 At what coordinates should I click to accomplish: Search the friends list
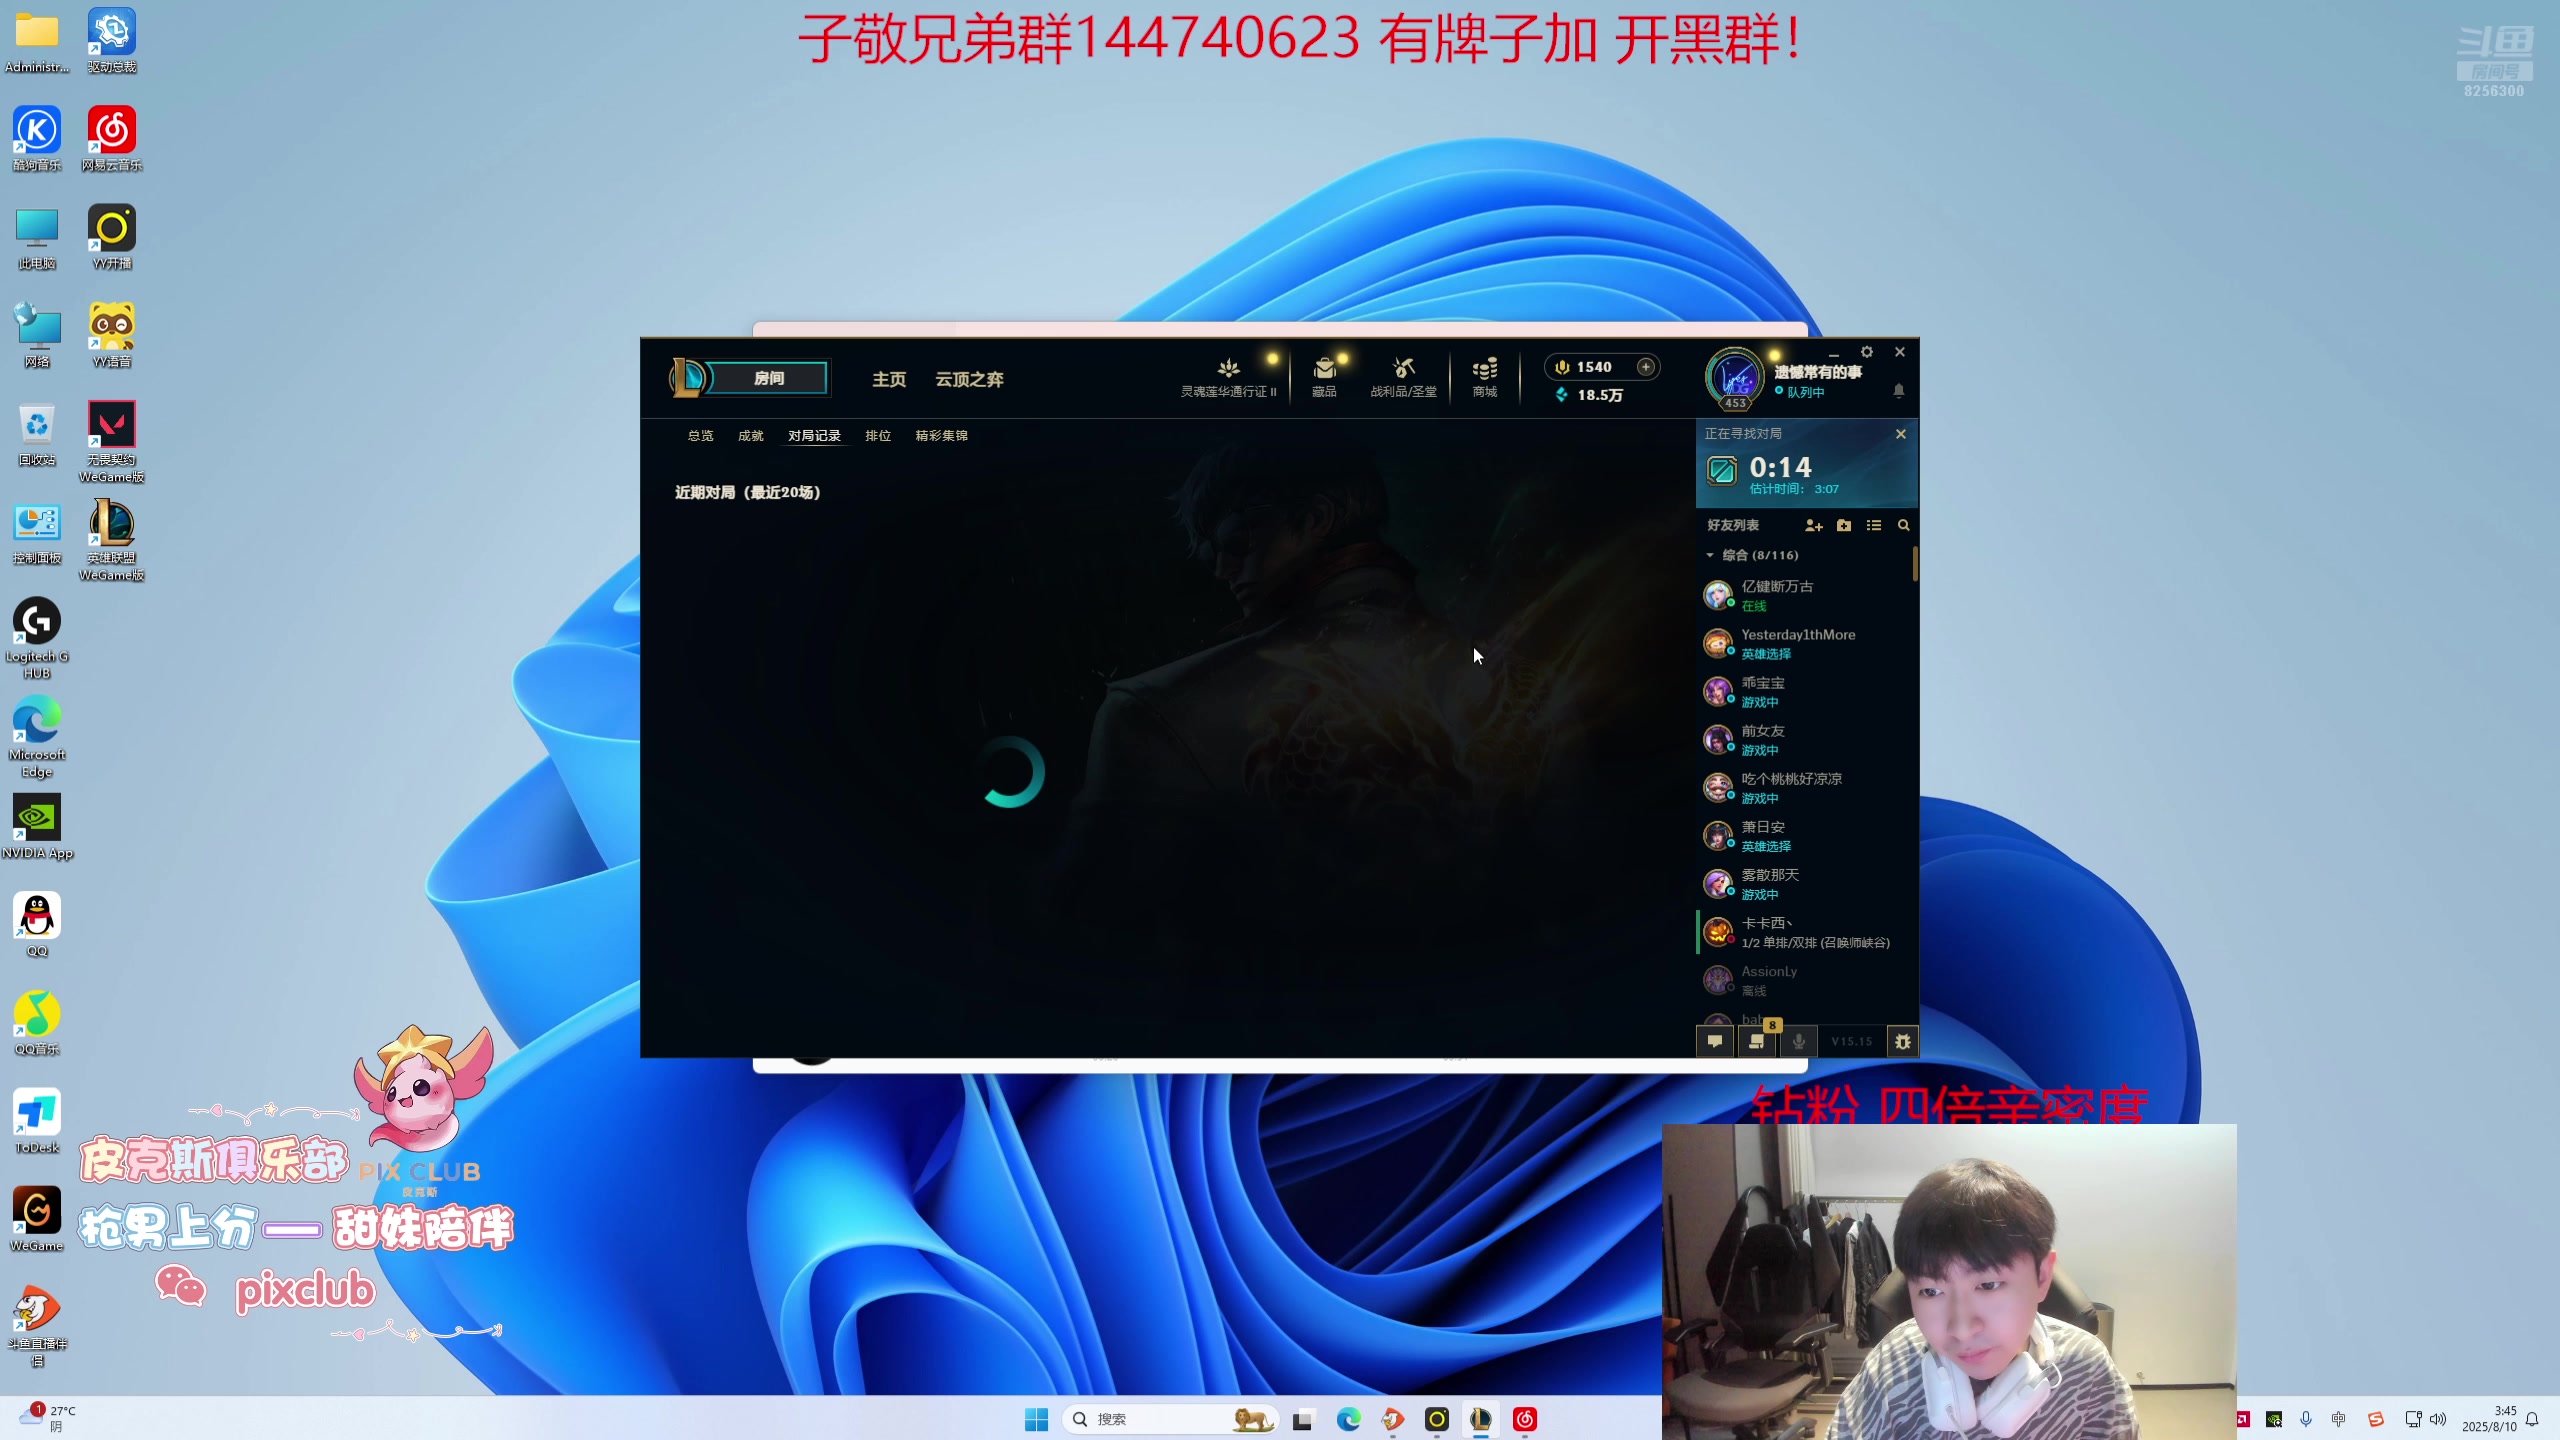tap(1904, 525)
